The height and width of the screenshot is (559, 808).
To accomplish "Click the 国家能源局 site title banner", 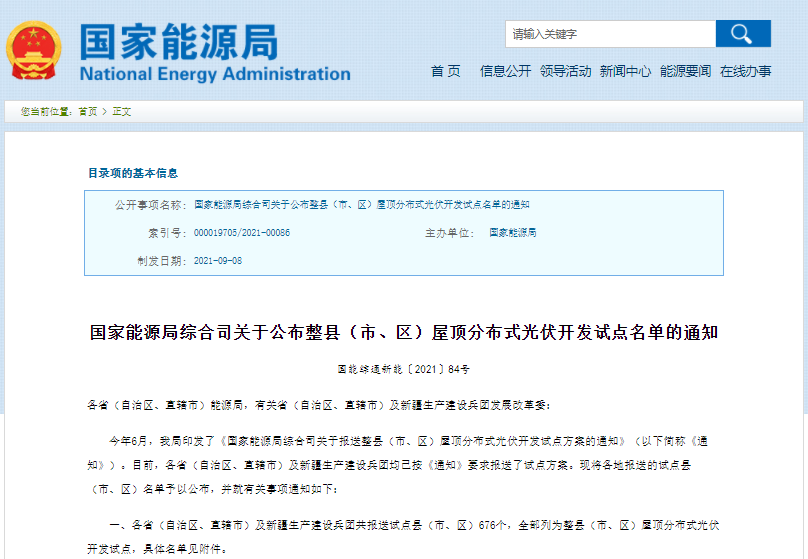I will pyautogui.click(x=179, y=41).
